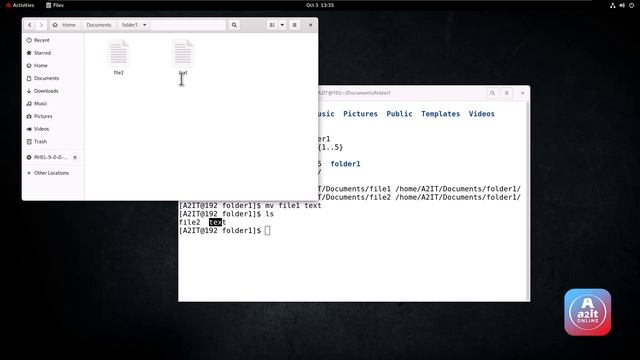Open power icon in top bar

631,5
